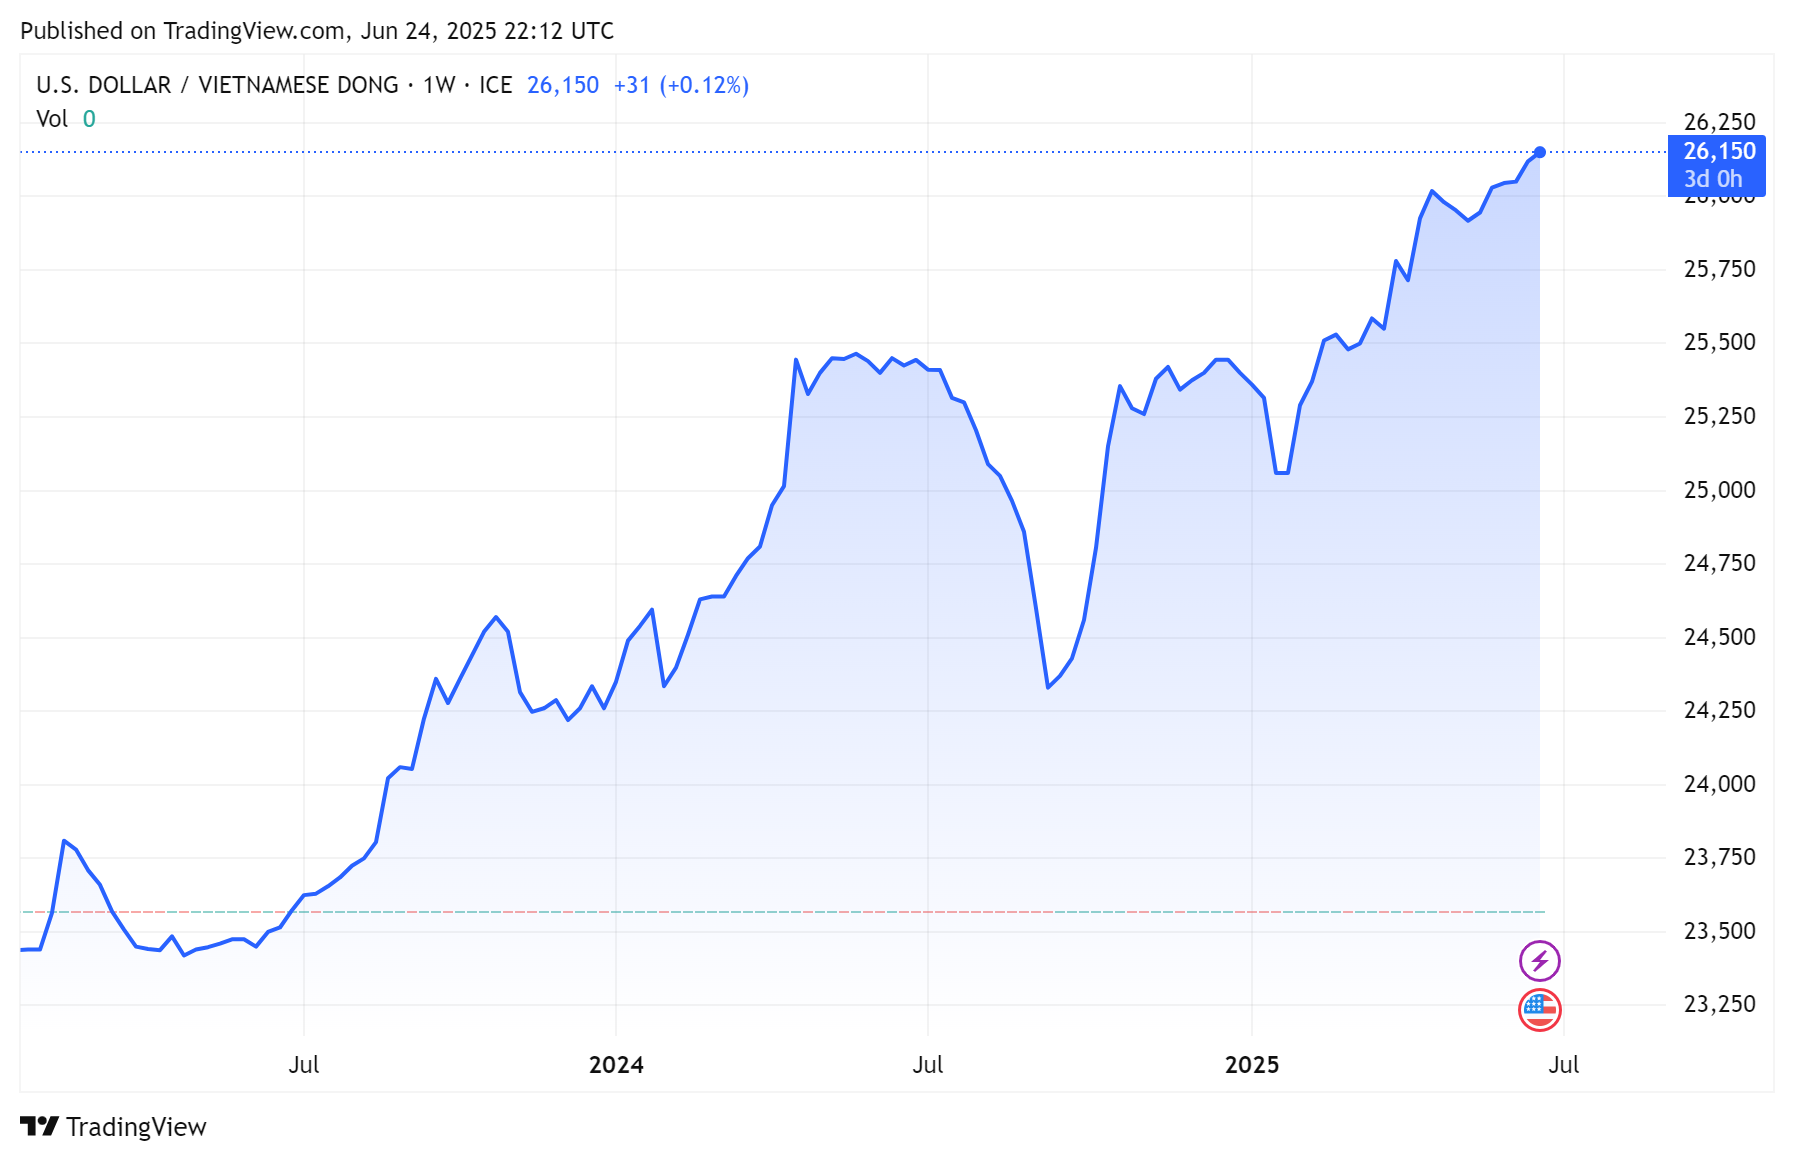
Task: Click the 23,250 value on the price scale
Action: coord(1718,1003)
